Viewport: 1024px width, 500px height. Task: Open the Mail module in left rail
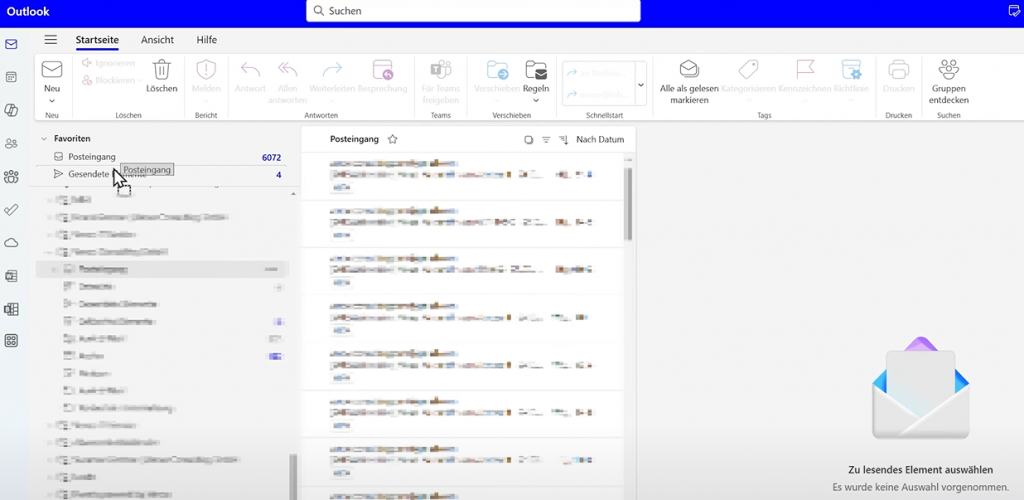click(x=11, y=44)
